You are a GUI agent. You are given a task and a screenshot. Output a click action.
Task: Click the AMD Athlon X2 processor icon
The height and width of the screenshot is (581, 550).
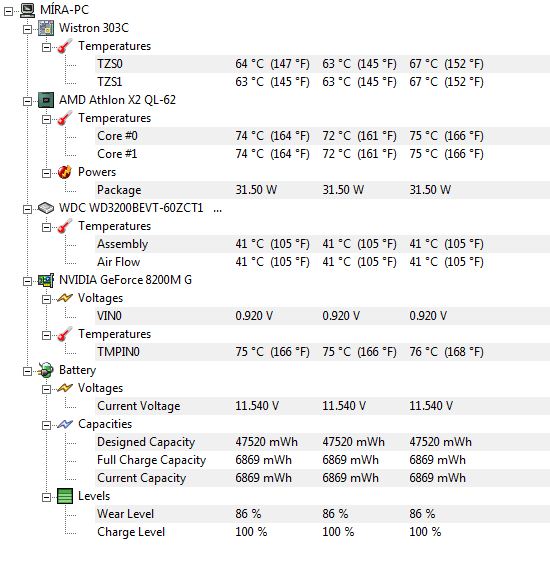pyautogui.click(x=46, y=100)
